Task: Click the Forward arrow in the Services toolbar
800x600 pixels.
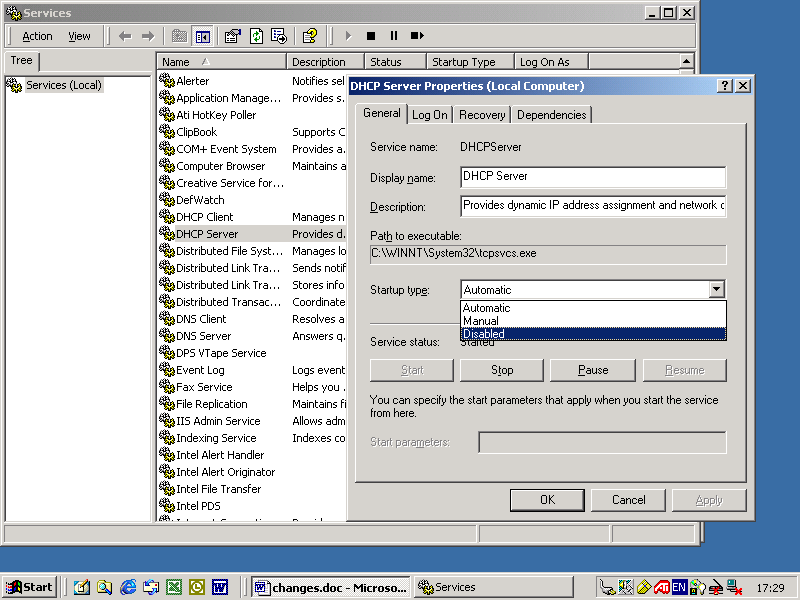Action: tap(148, 36)
